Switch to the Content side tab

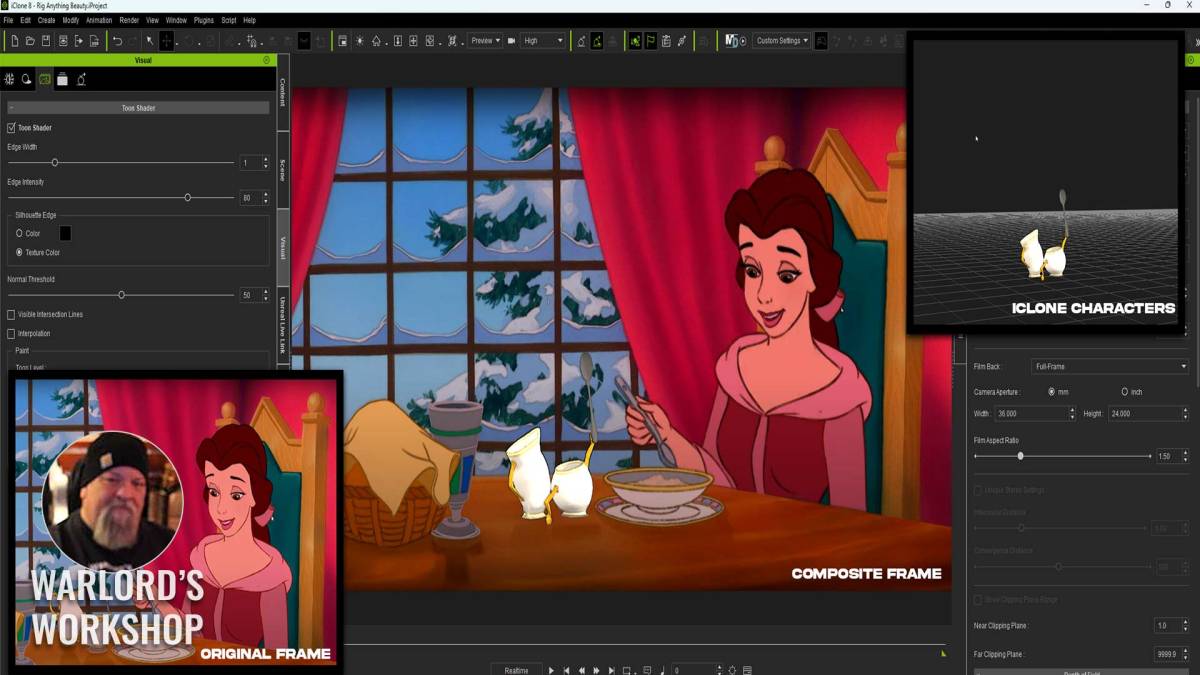[x=283, y=92]
